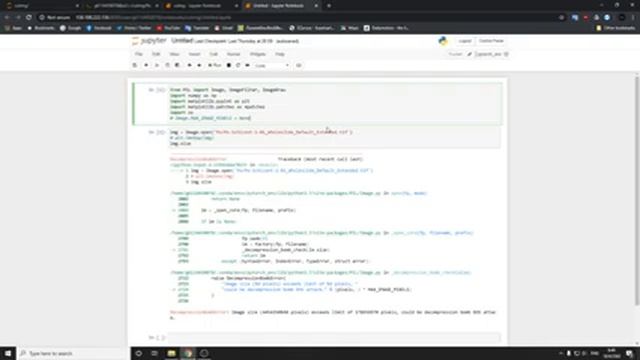Switch to the second browser tab
Screen dimensions: 640x360
point(122,6)
